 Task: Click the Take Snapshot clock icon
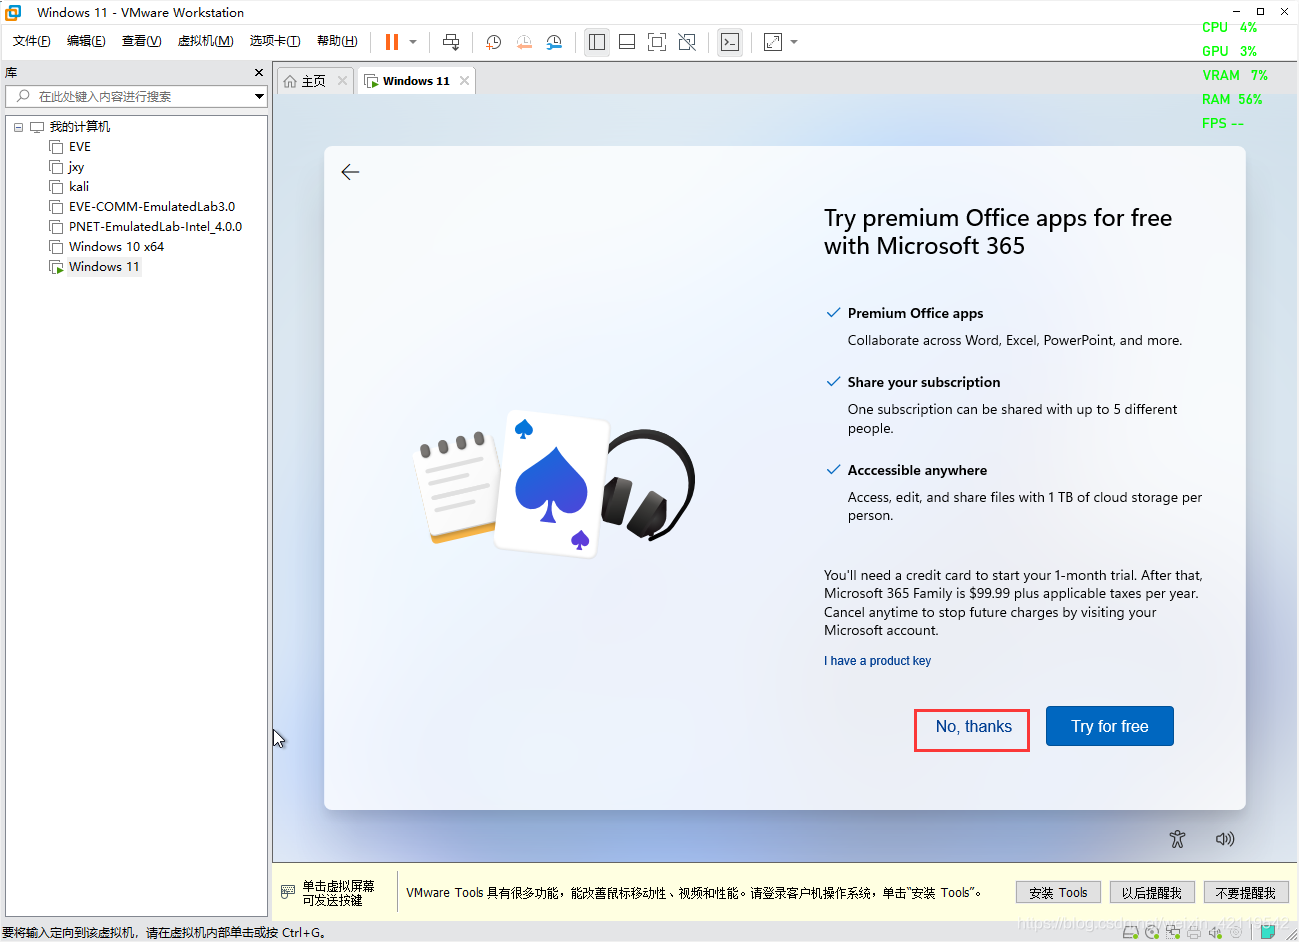tap(493, 42)
